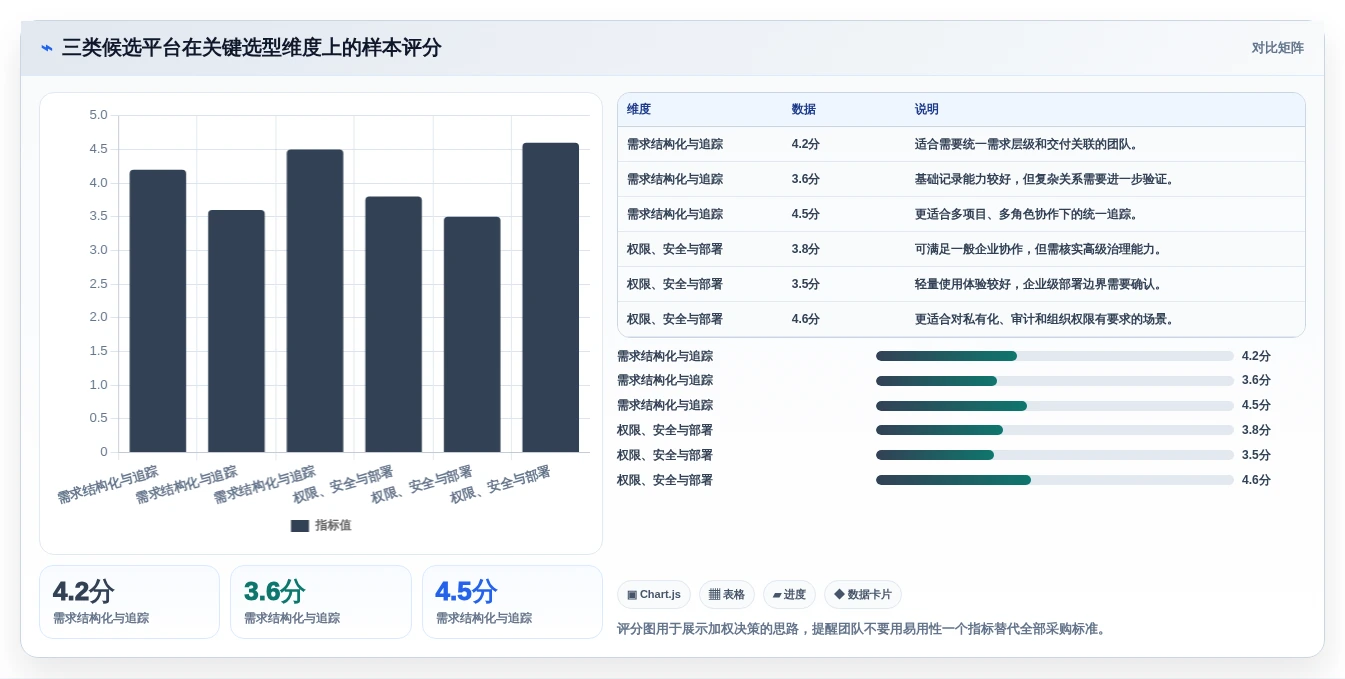Image resolution: width=1345 pixels, height=679 pixels.
Task: Click the shortest chart bar at 3.5
Action: [472, 334]
